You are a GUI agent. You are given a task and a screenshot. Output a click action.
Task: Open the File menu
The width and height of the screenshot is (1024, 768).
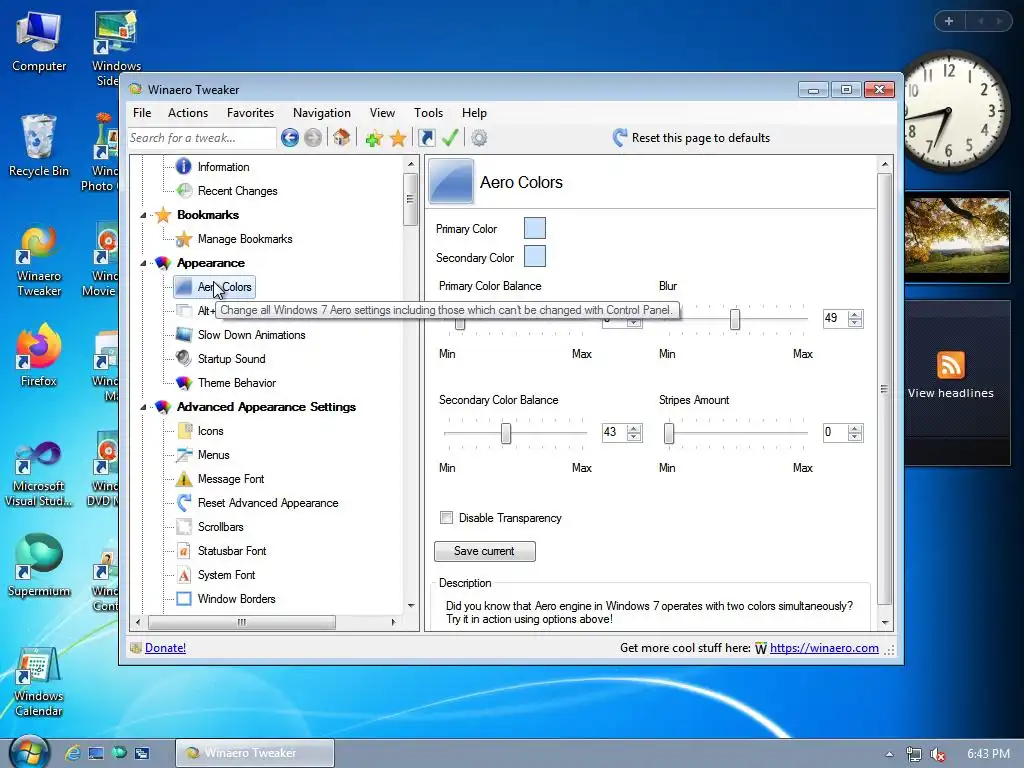142,113
